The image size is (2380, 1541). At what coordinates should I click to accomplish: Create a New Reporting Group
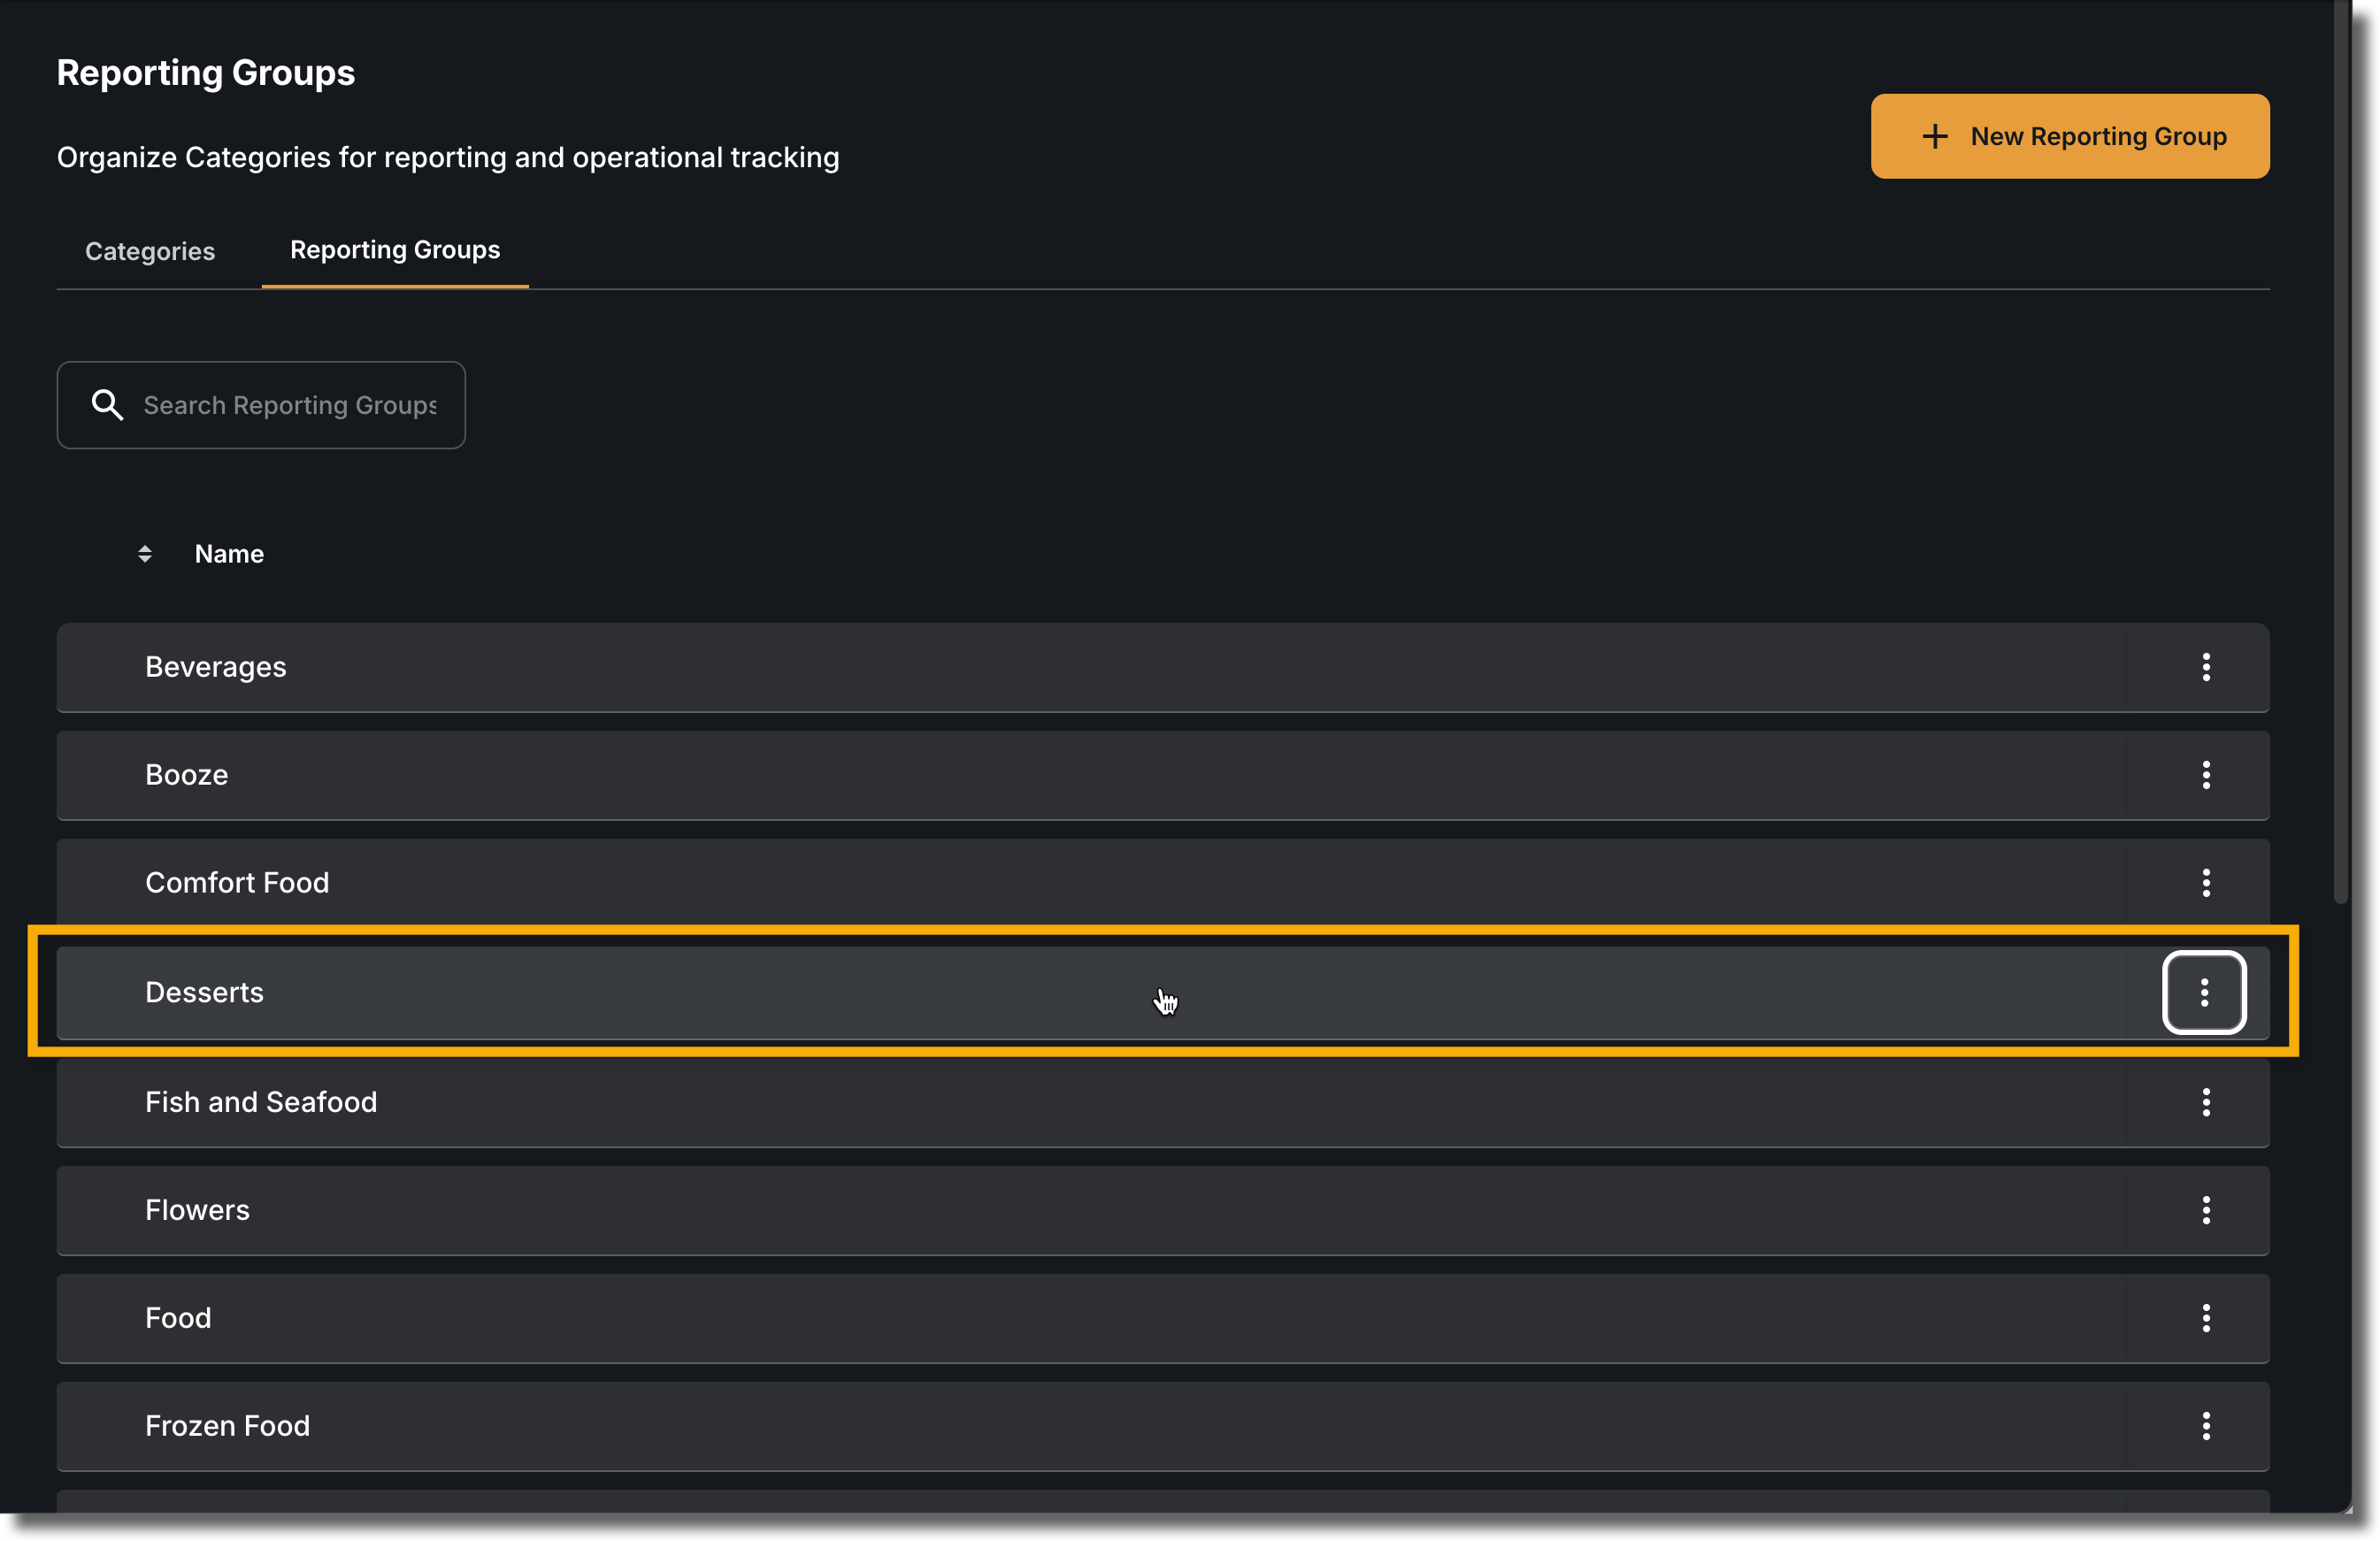click(x=2070, y=136)
